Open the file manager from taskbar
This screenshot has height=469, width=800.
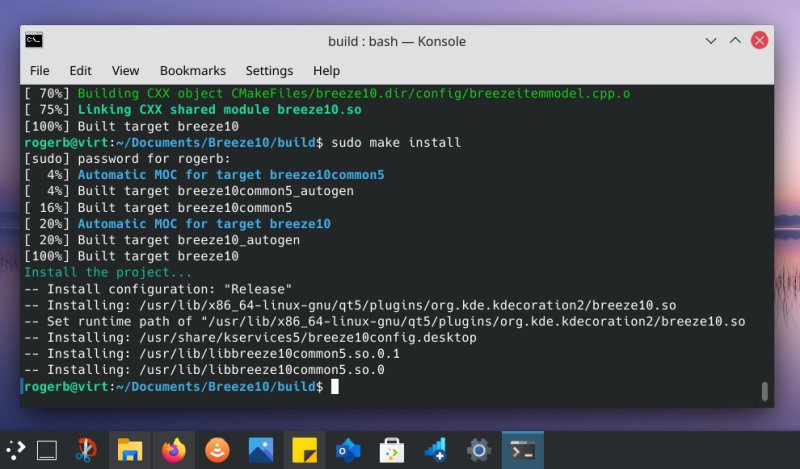coord(130,450)
